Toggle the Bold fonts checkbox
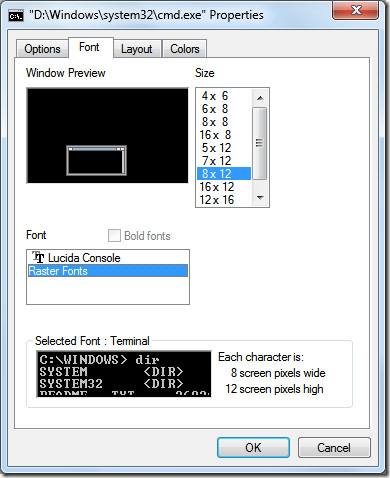Image resolution: width=390 pixels, height=478 pixels. pos(114,236)
